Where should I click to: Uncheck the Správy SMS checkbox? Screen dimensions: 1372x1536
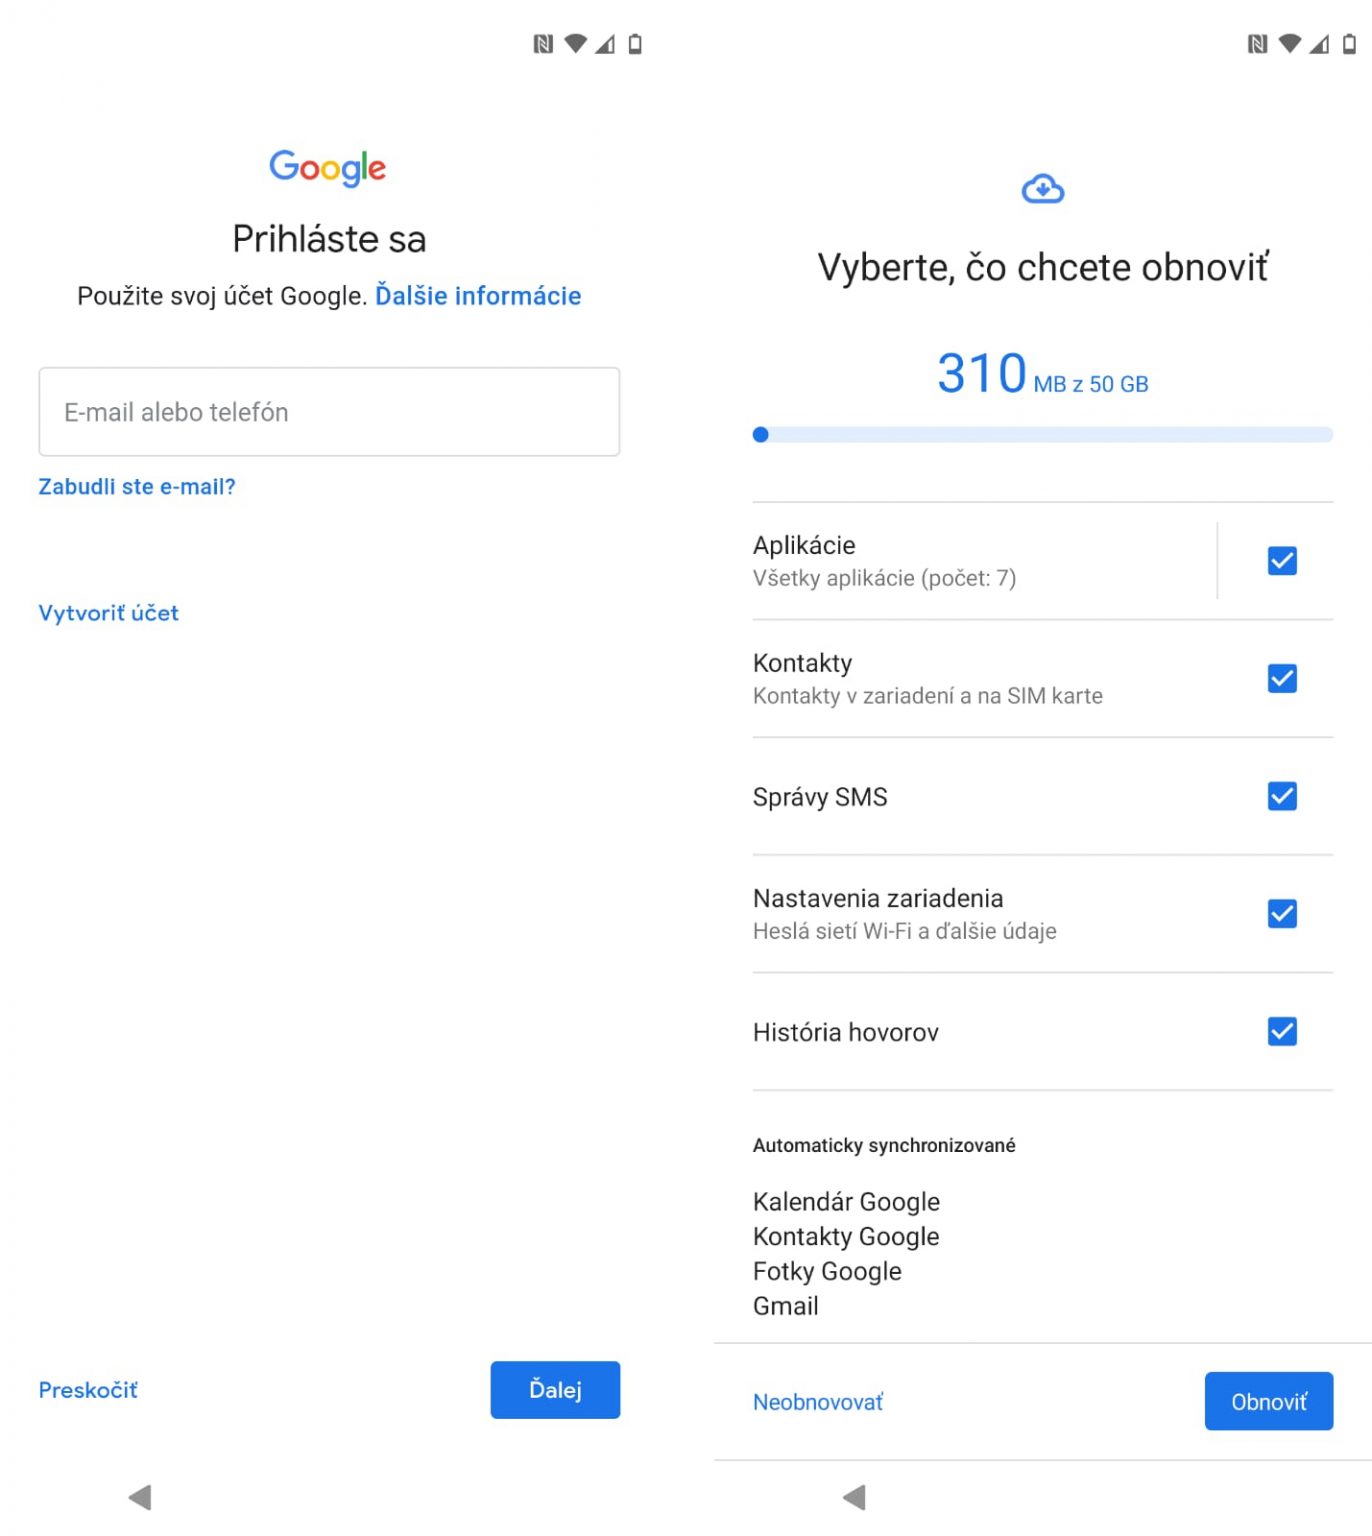point(1282,796)
